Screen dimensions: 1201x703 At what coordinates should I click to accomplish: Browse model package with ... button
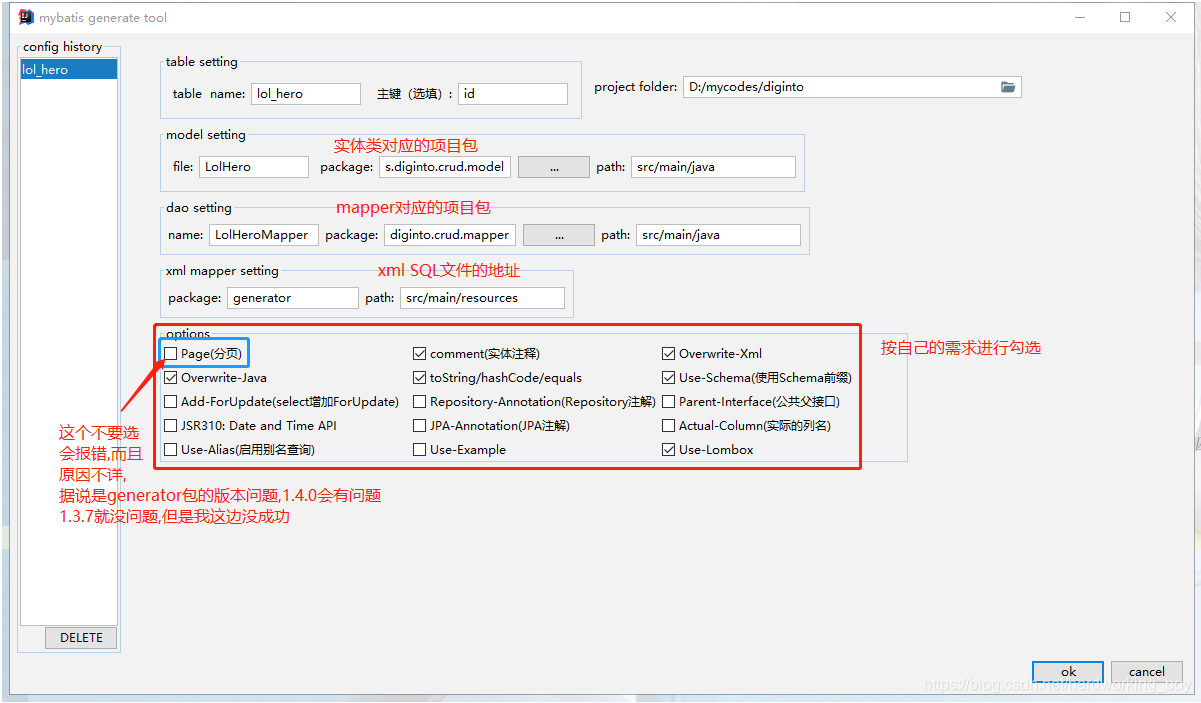tap(554, 167)
